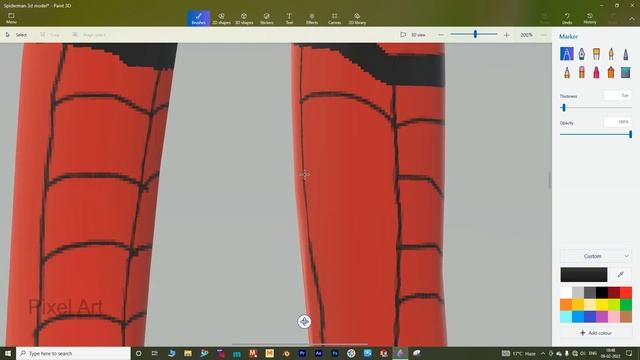Viewport: 640px width, 360px height.
Task: Open the Effects tab
Action: tap(312, 18)
